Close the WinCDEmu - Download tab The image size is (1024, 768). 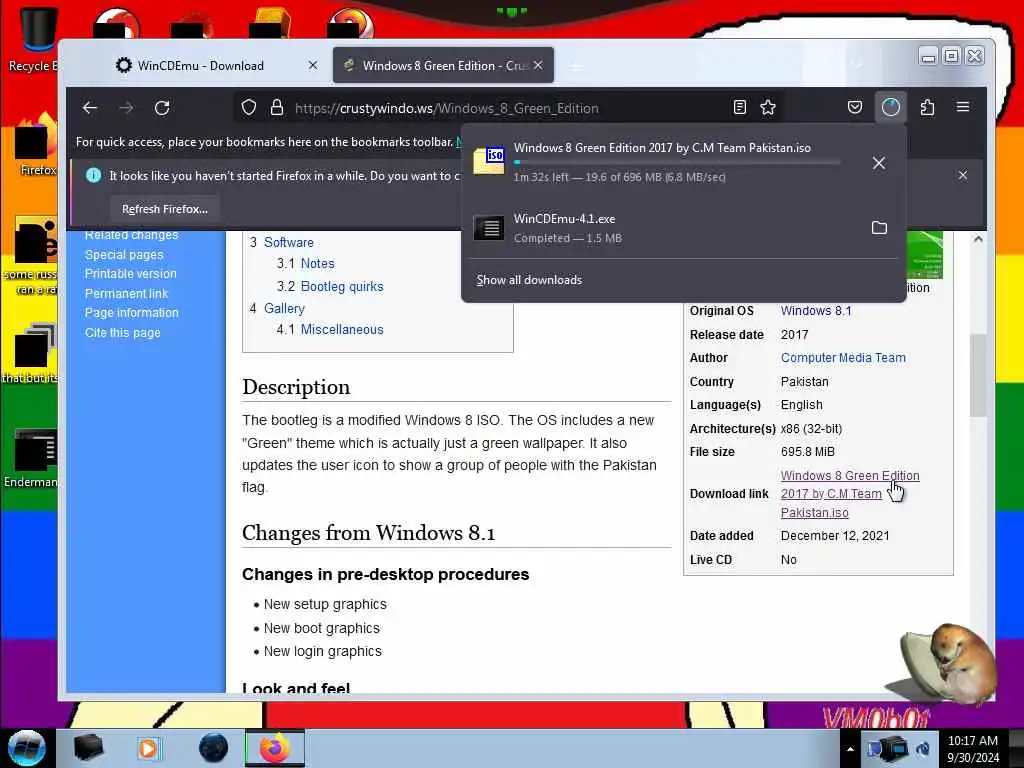pos(313,65)
